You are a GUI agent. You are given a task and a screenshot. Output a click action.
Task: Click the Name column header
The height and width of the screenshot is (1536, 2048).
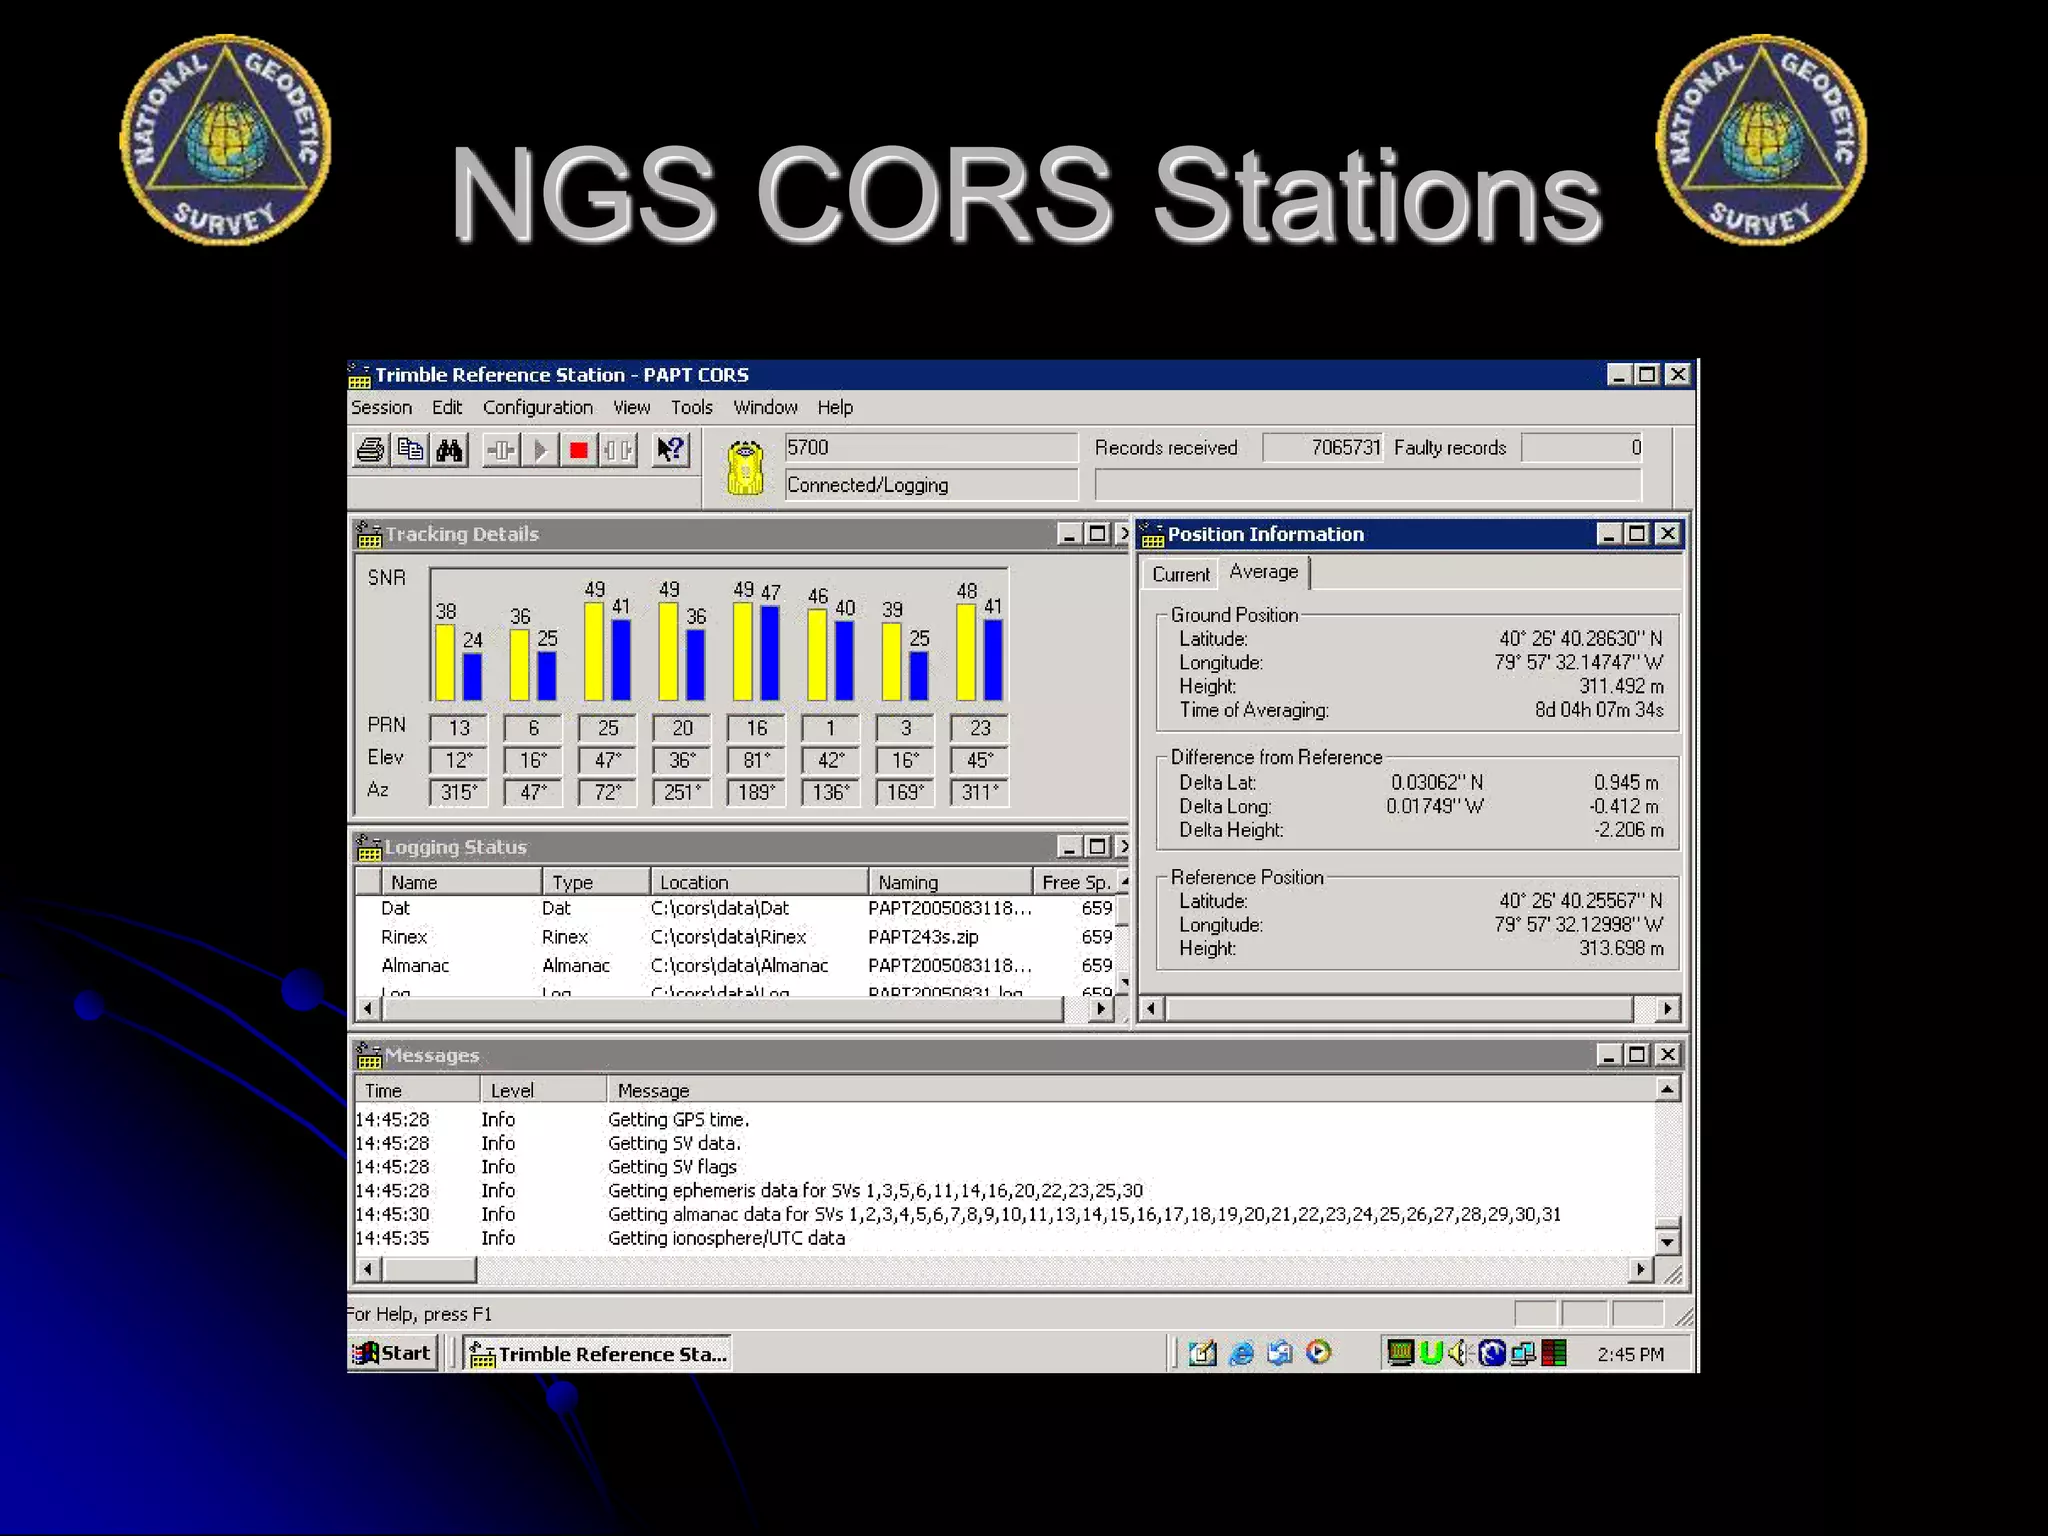click(461, 882)
